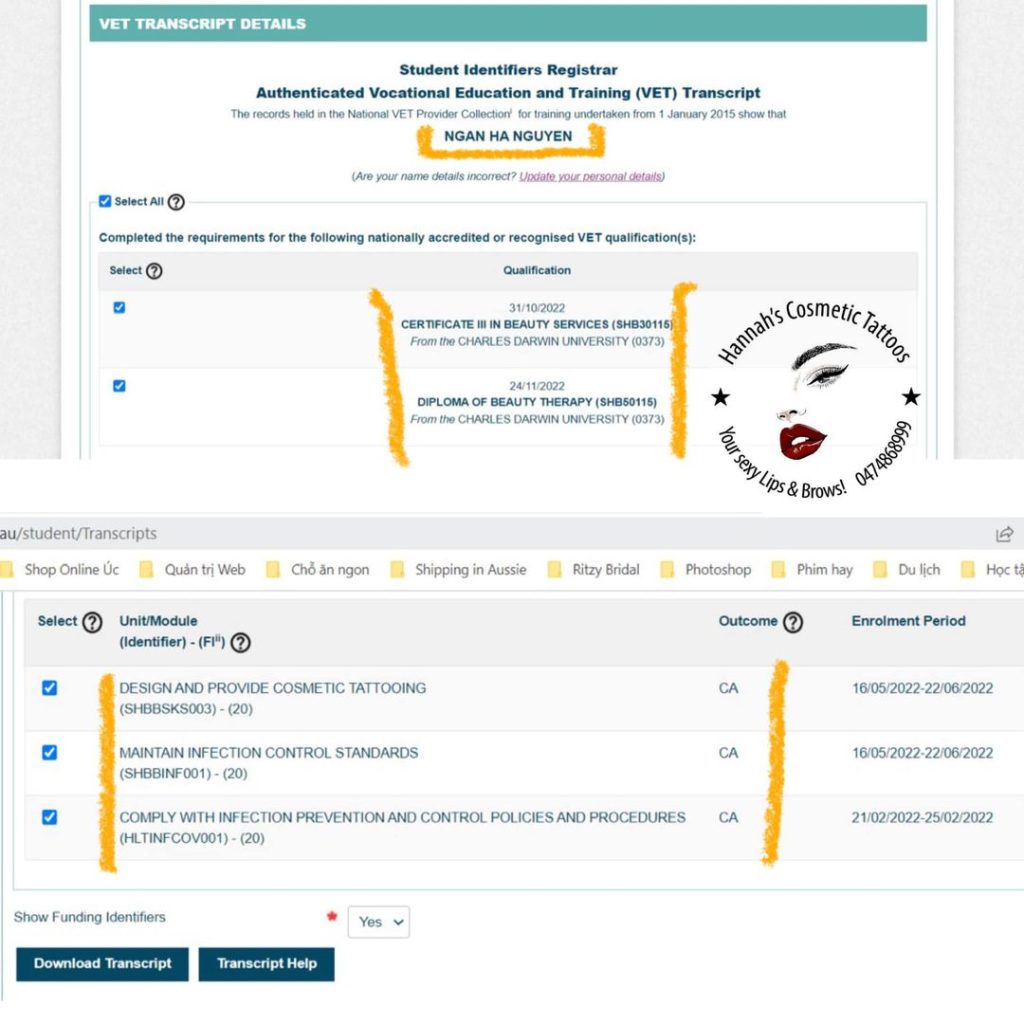
Task: Click the help icon beside Unit/Module Identifier
Action: (x=240, y=643)
